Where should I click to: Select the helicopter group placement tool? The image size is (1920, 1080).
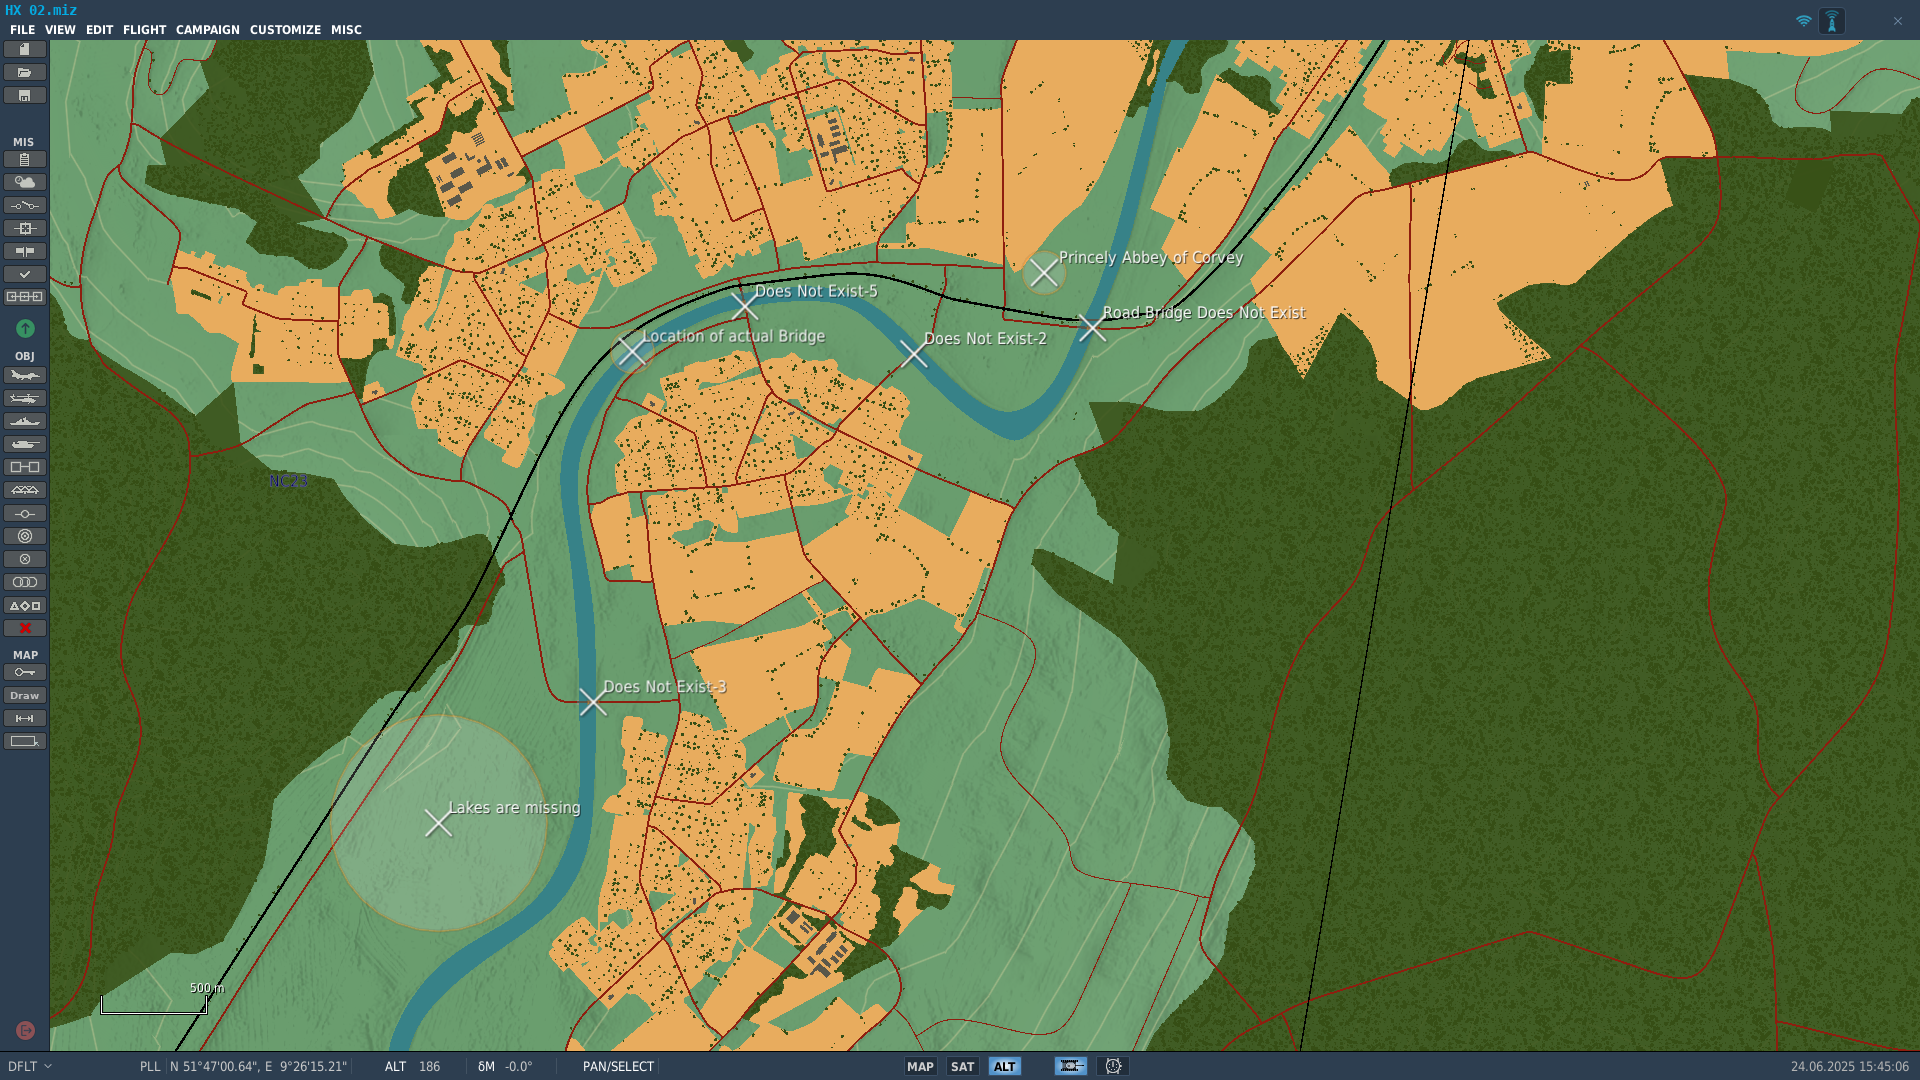click(x=25, y=398)
